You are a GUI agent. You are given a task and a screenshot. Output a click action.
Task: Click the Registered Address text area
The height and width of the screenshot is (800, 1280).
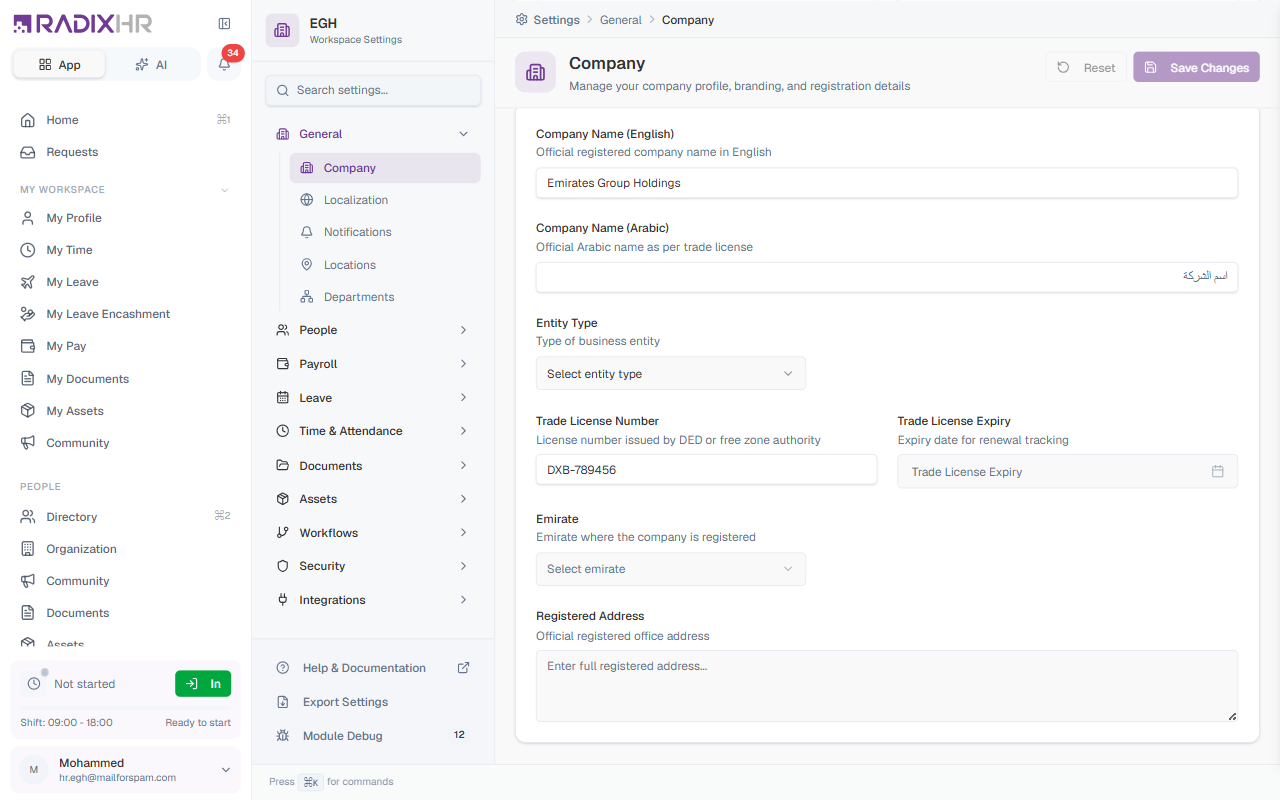pos(887,686)
